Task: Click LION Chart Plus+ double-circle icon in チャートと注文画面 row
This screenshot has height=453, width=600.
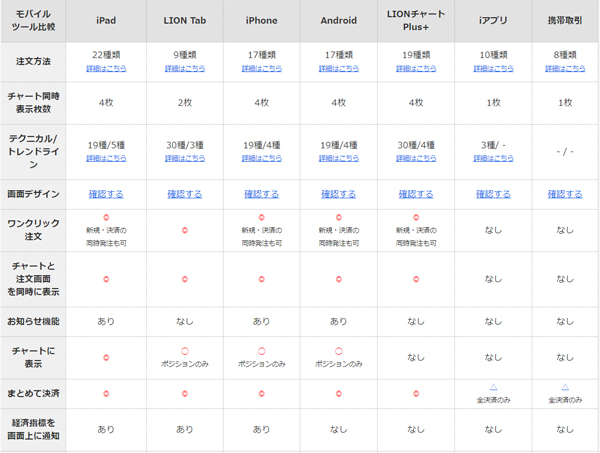Action: tap(416, 279)
